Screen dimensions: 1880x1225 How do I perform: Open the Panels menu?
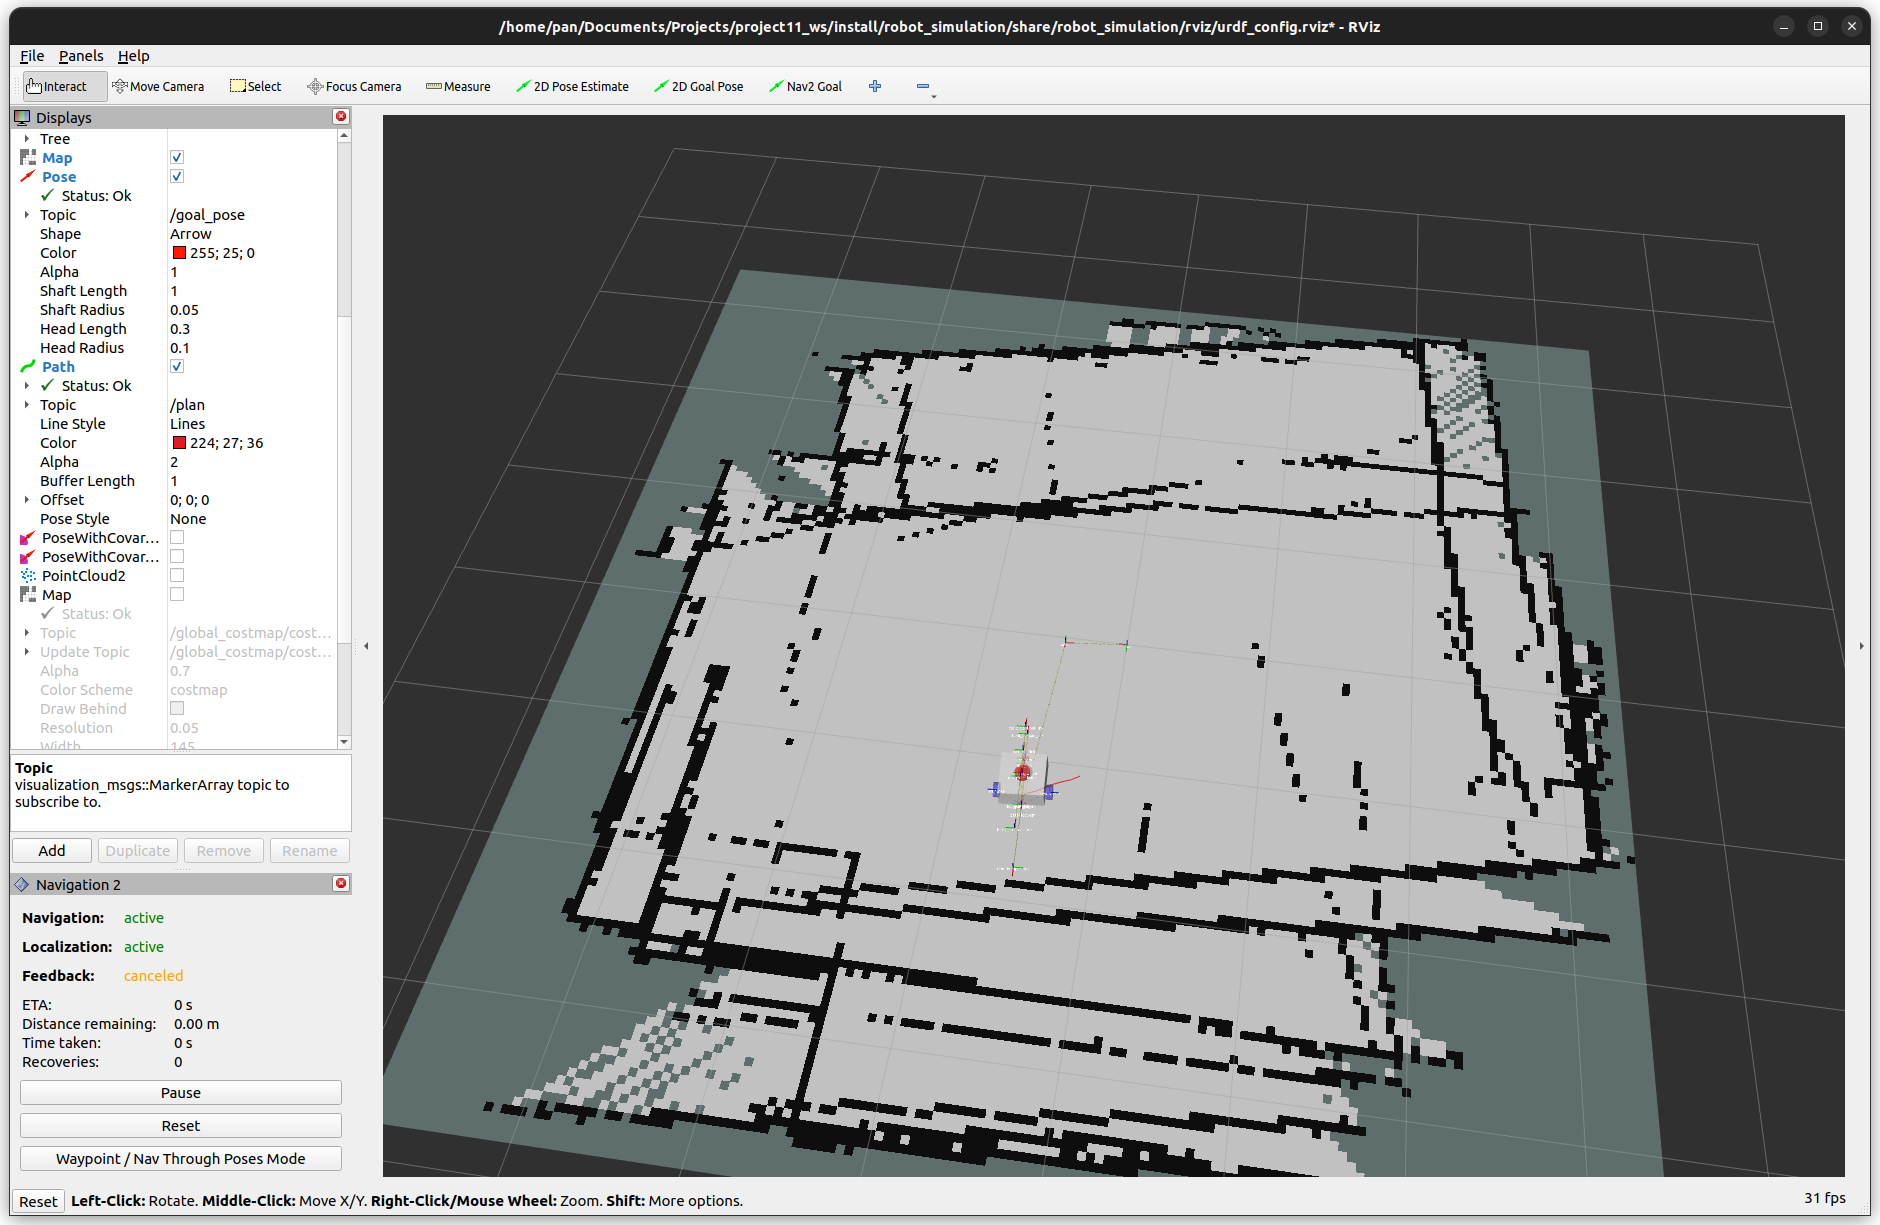point(81,56)
